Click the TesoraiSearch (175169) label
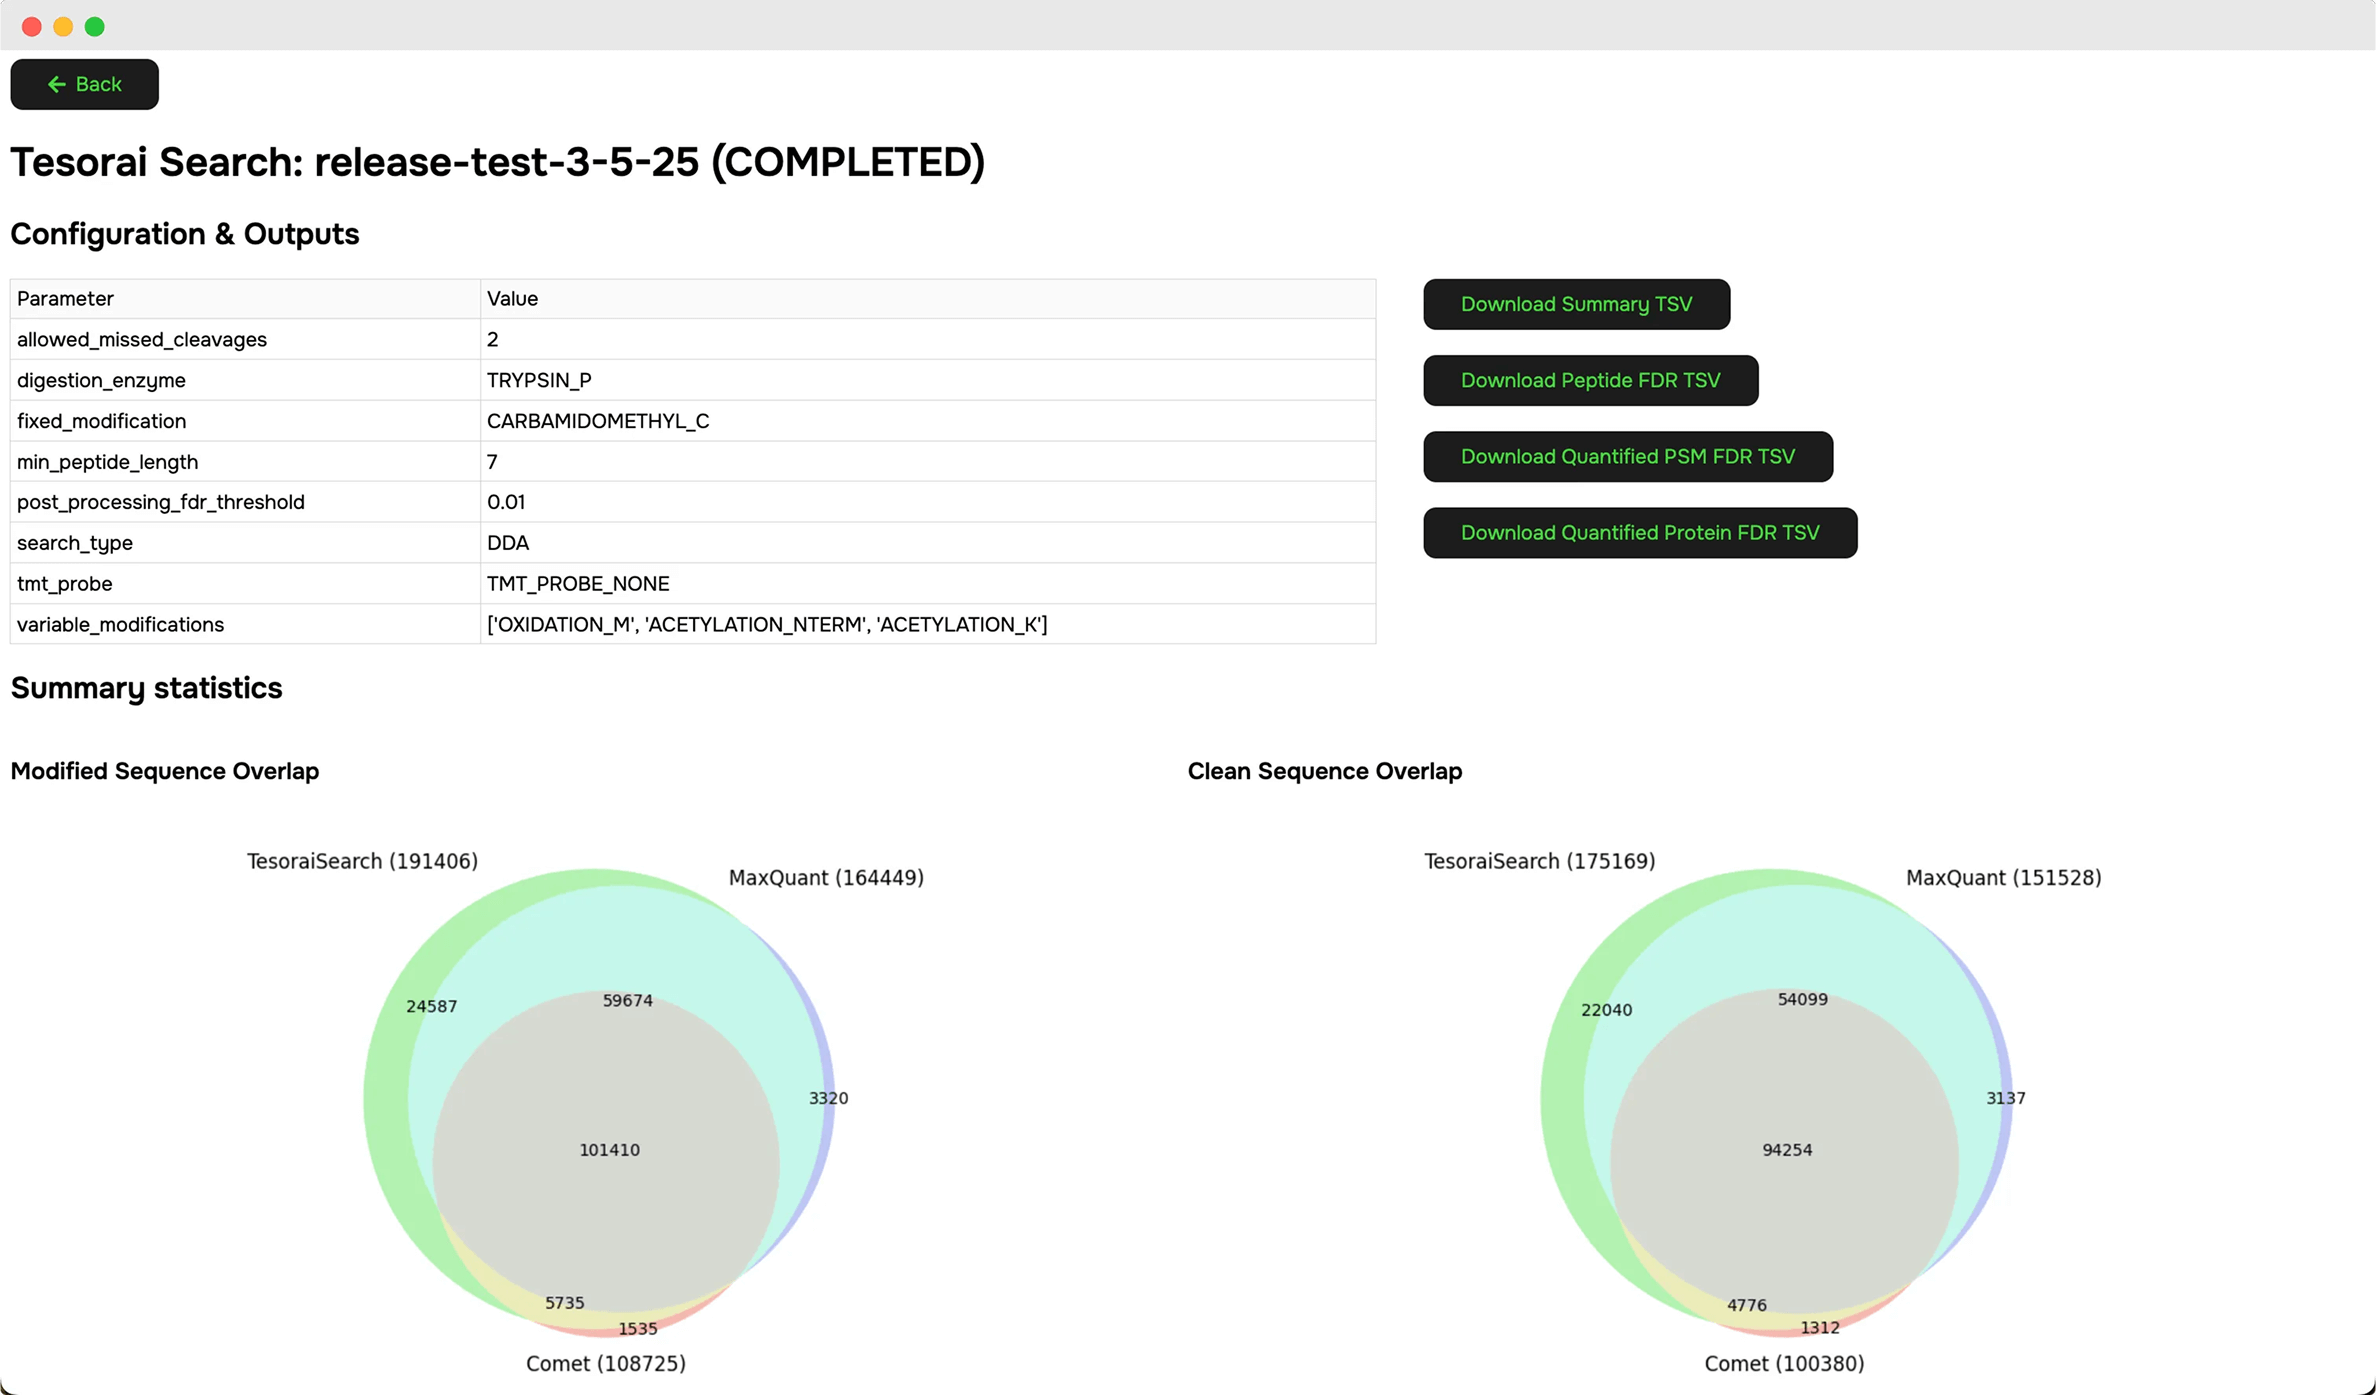The image size is (2376, 1395). (1539, 861)
